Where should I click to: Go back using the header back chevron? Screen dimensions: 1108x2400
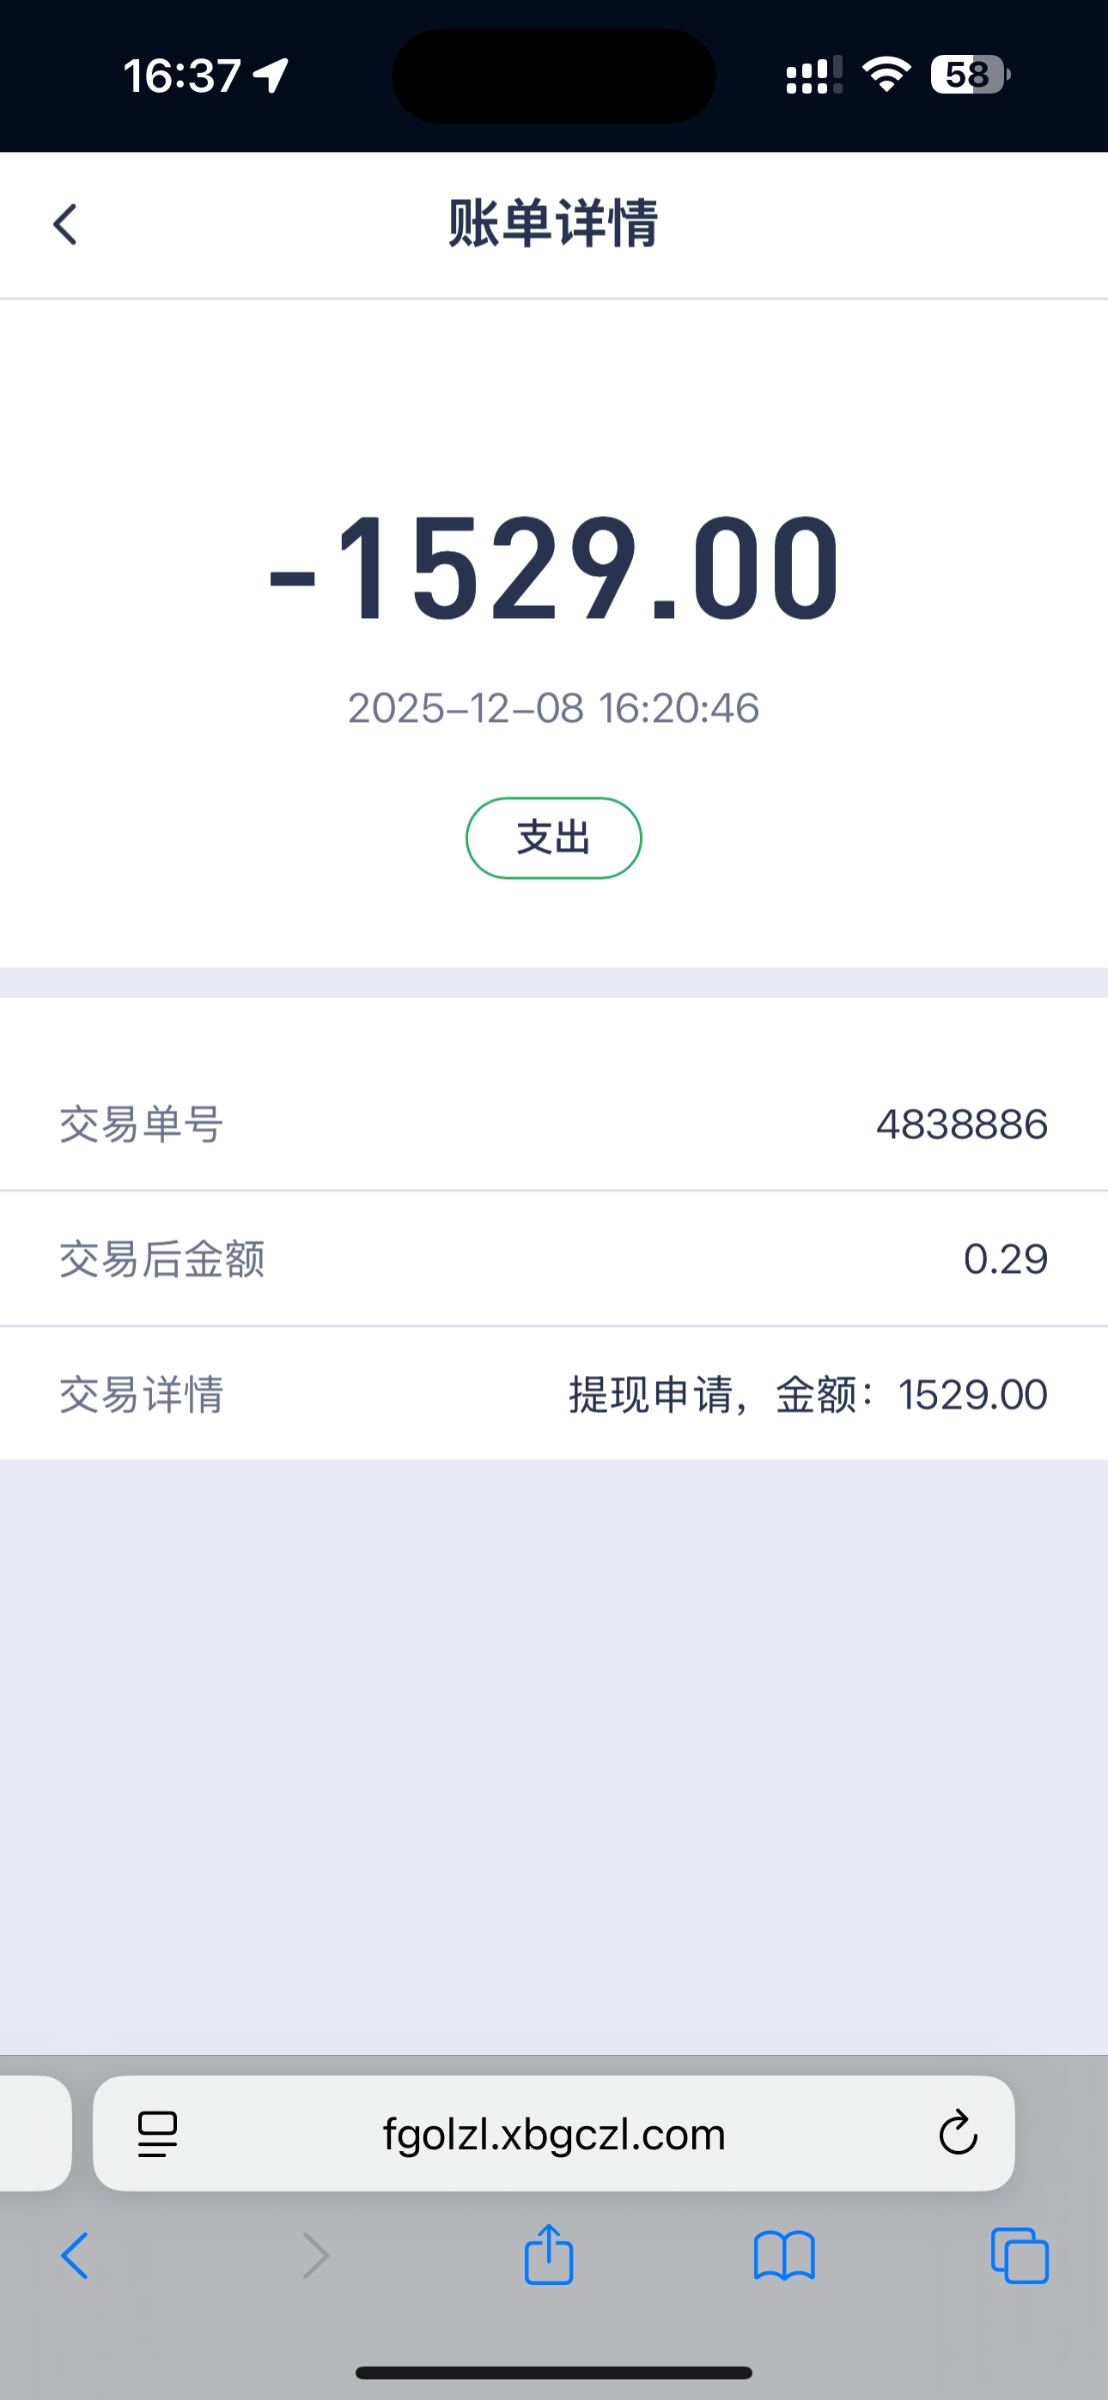click(x=66, y=224)
